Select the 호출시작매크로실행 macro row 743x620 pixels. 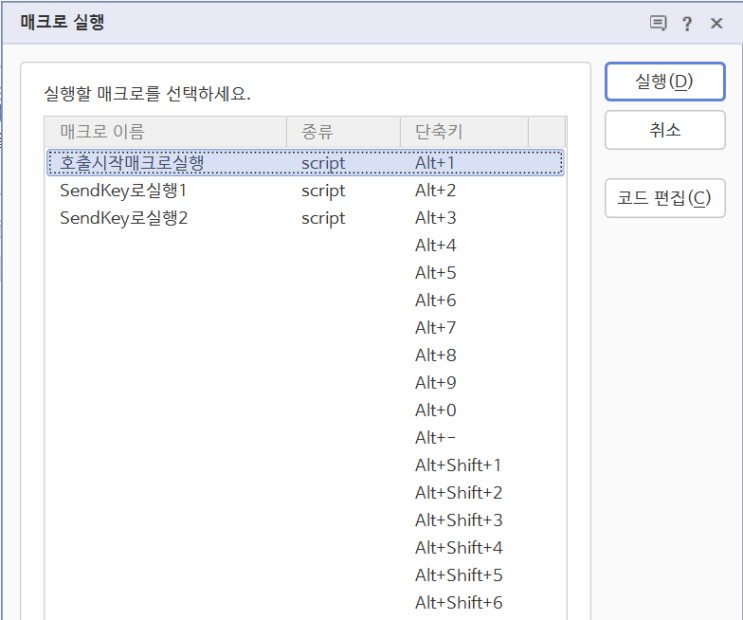click(x=306, y=163)
